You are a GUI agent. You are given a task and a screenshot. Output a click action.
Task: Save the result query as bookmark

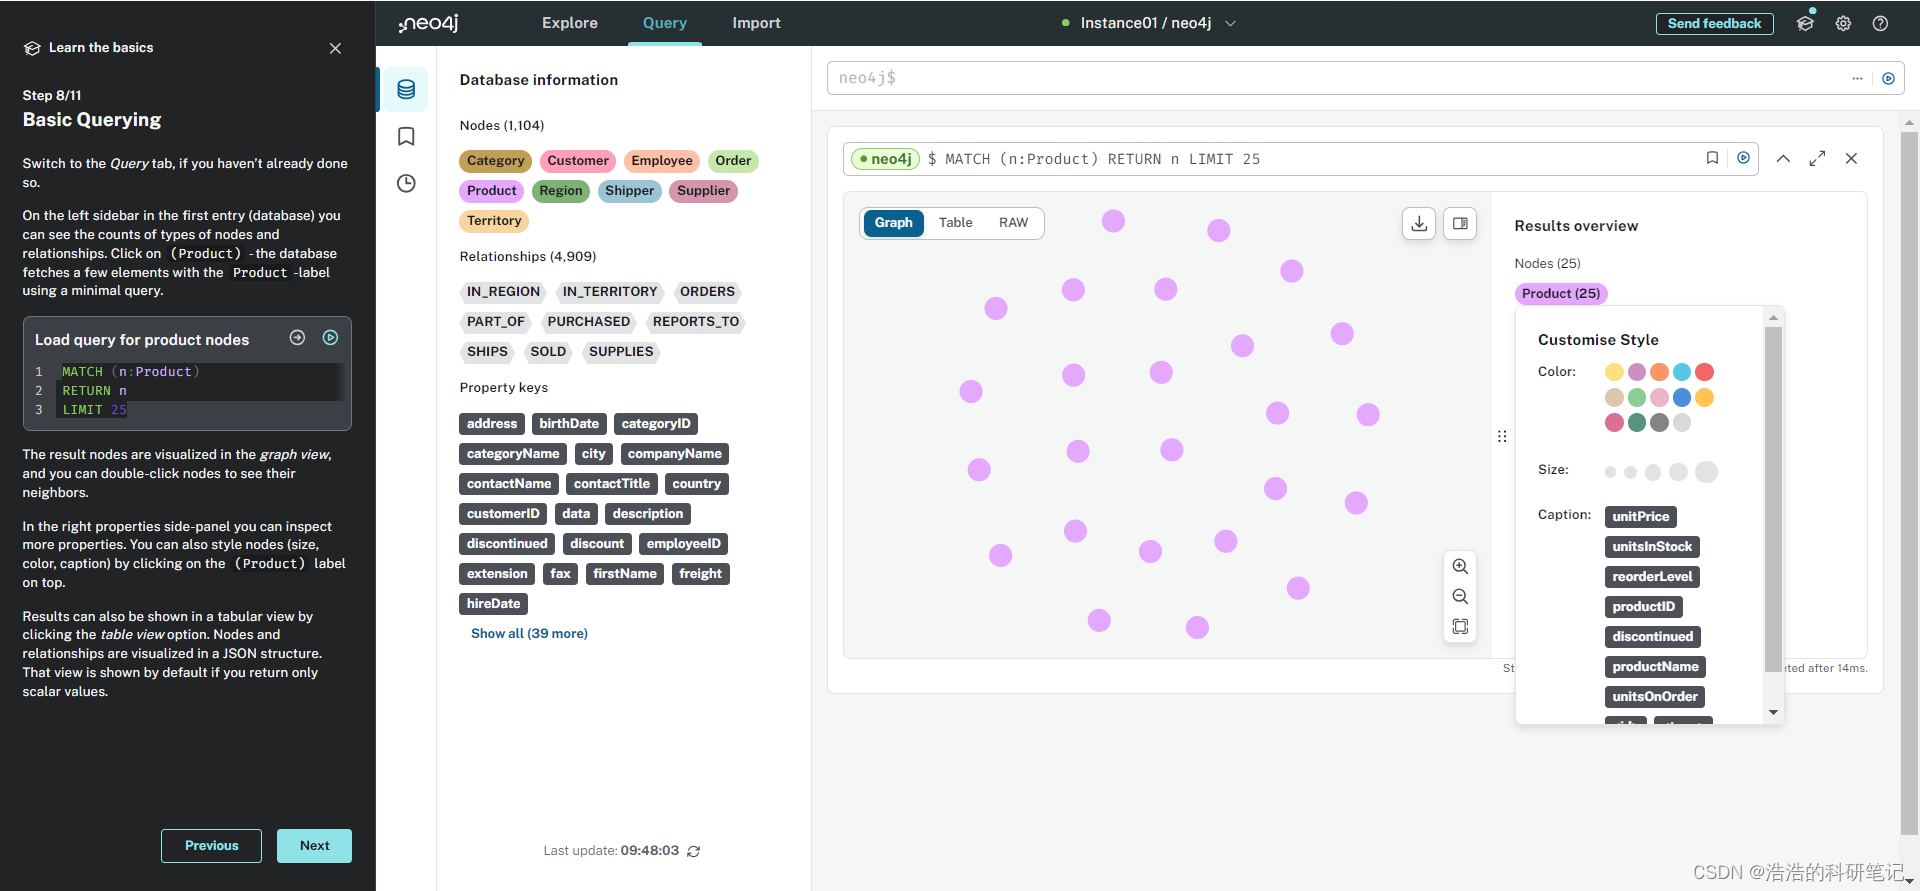coord(1712,158)
